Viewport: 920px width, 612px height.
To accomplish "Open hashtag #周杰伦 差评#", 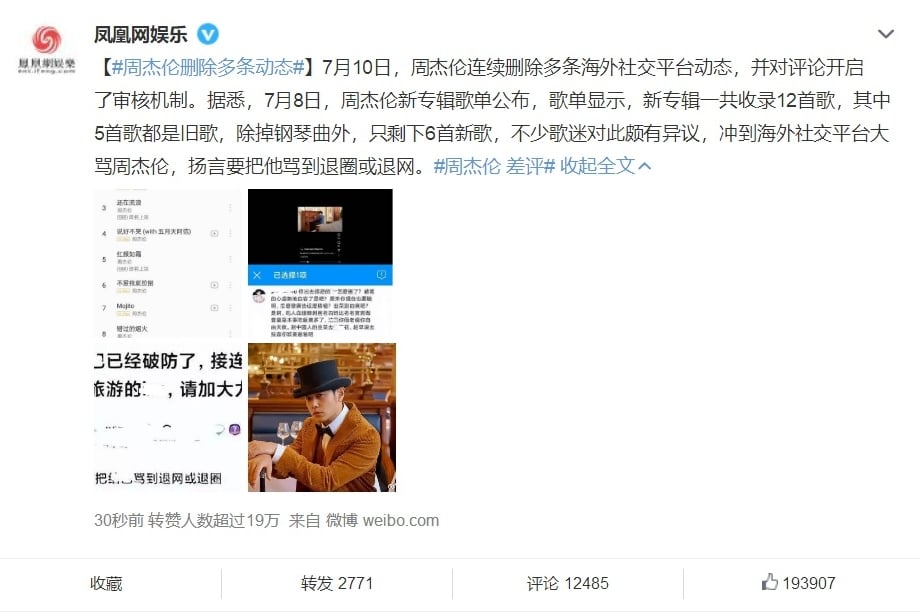I will click(494, 166).
